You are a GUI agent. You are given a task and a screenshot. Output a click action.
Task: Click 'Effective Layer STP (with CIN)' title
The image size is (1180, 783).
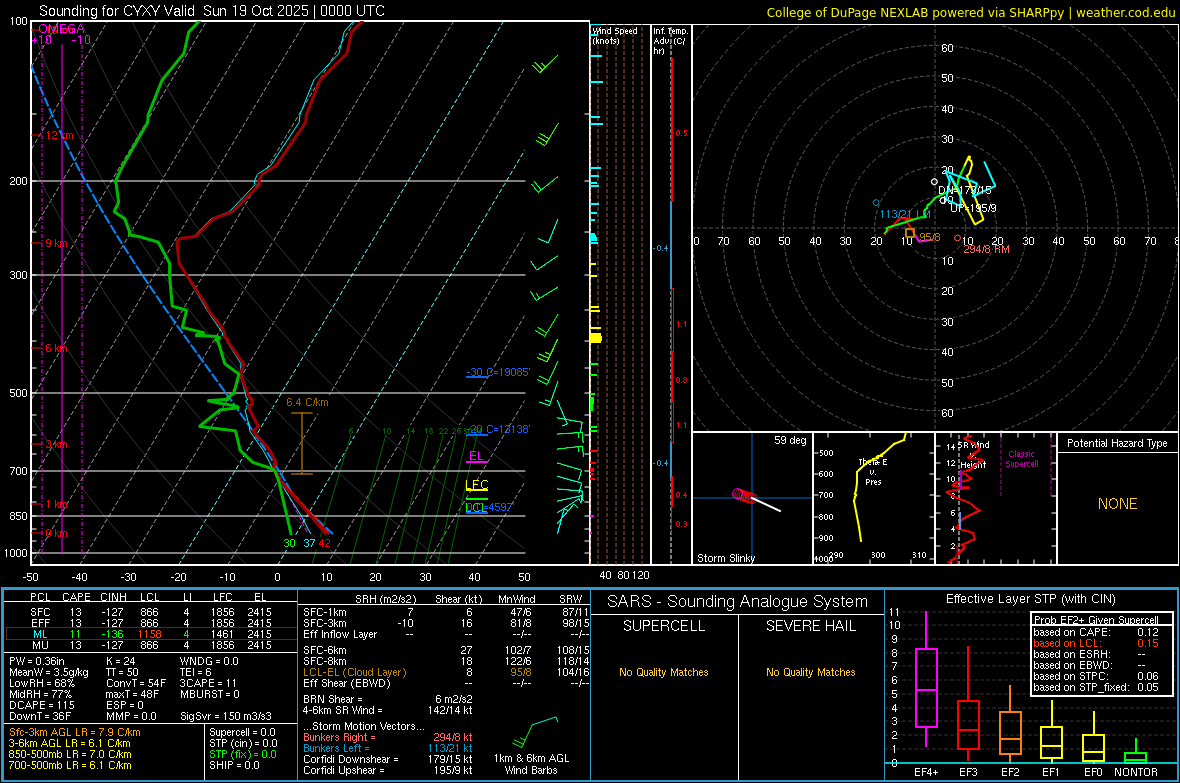[1030, 599]
